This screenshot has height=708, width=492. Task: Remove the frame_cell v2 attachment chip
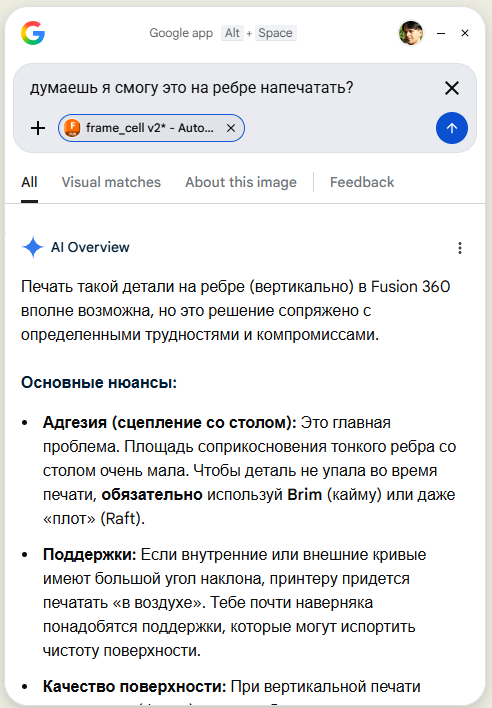(x=231, y=128)
